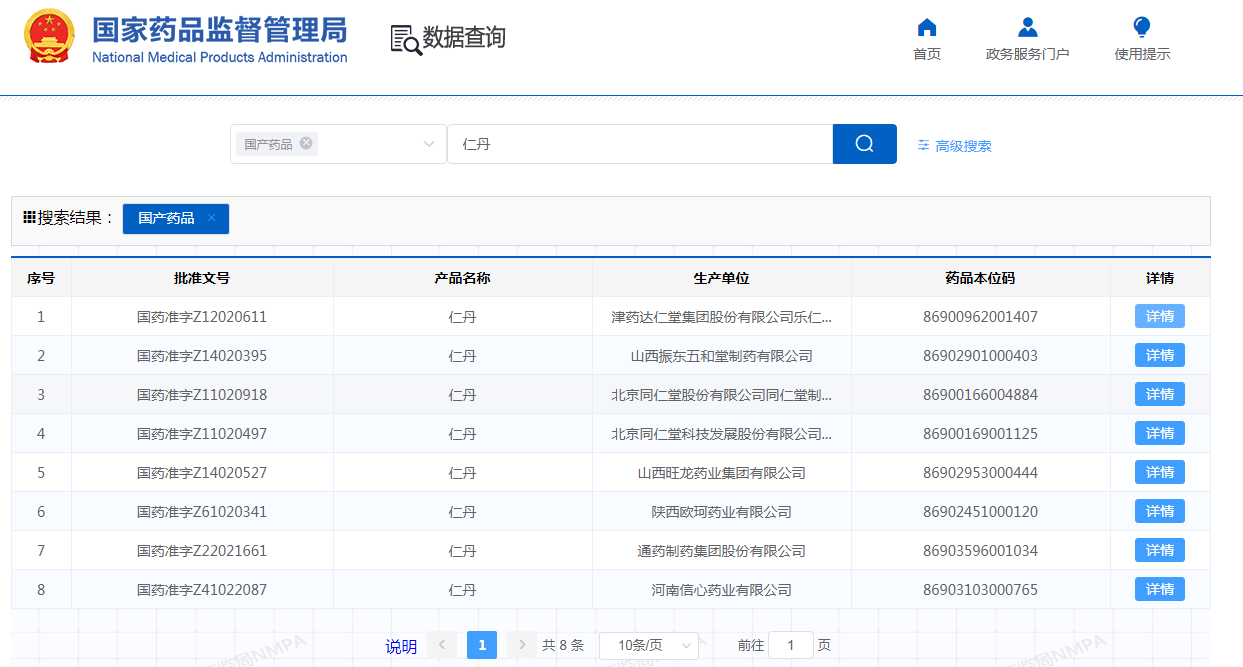Click the search box containing 仁丹
This screenshot has height=667, width=1243.
coord(640,144)
